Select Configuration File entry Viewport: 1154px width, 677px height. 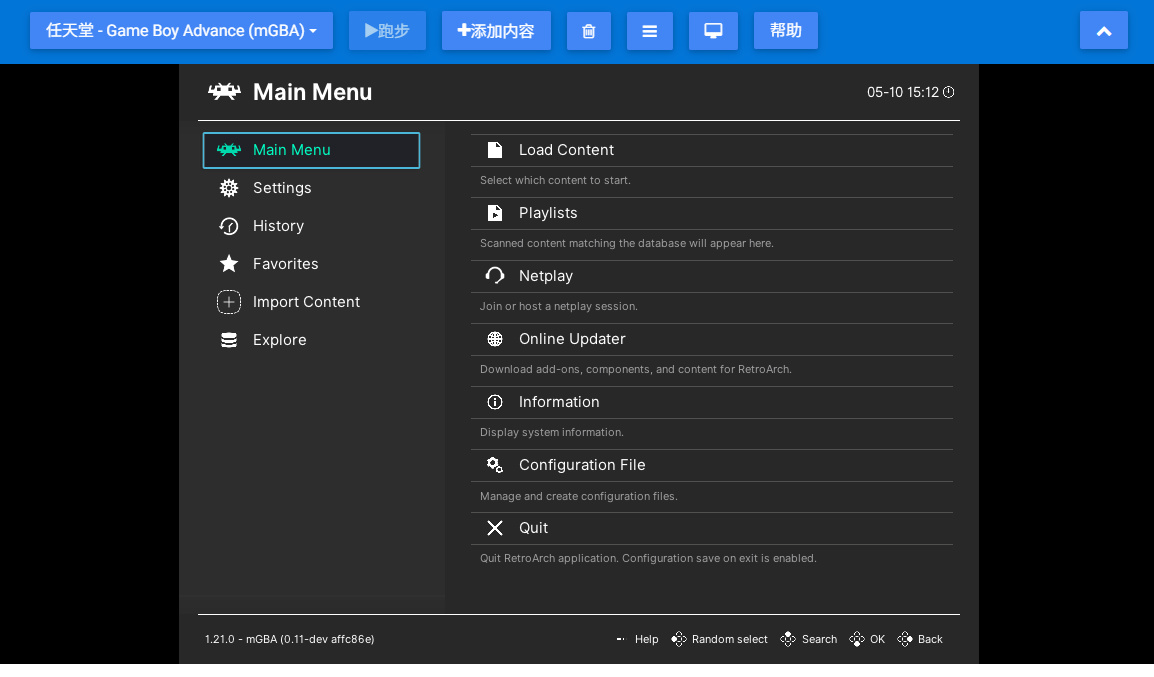point(712,465)
